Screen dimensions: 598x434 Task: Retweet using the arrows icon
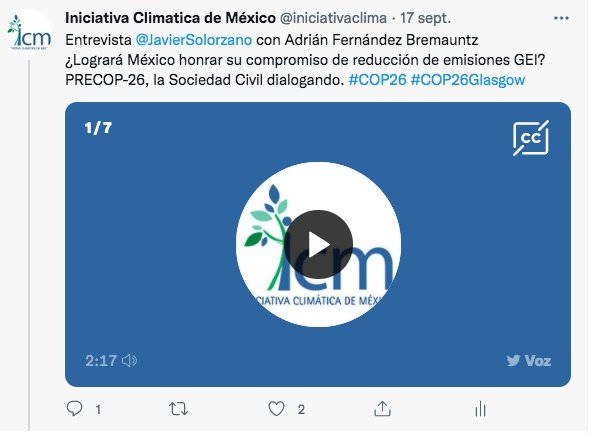click(178, 409)
